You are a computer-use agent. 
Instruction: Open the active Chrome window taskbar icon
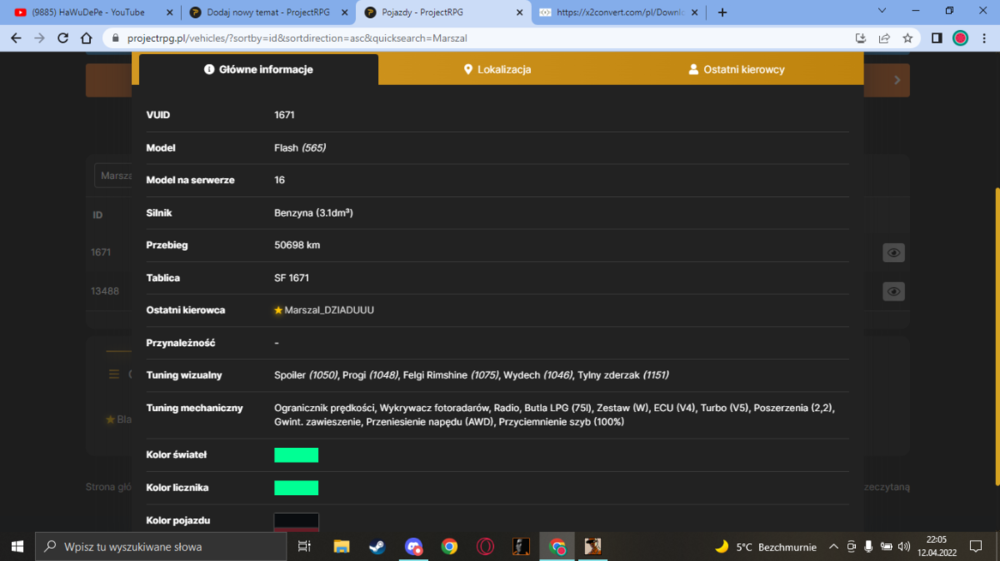[x=557, y=546]
